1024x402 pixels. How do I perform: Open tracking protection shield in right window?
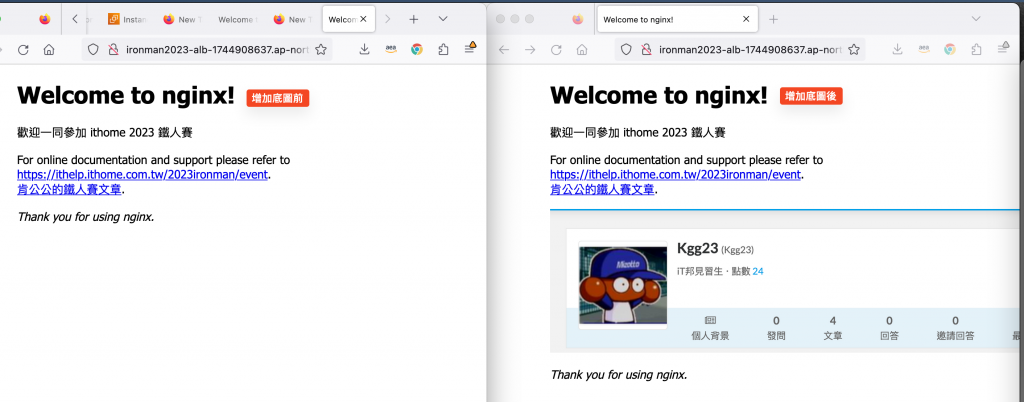coord(626,49)
